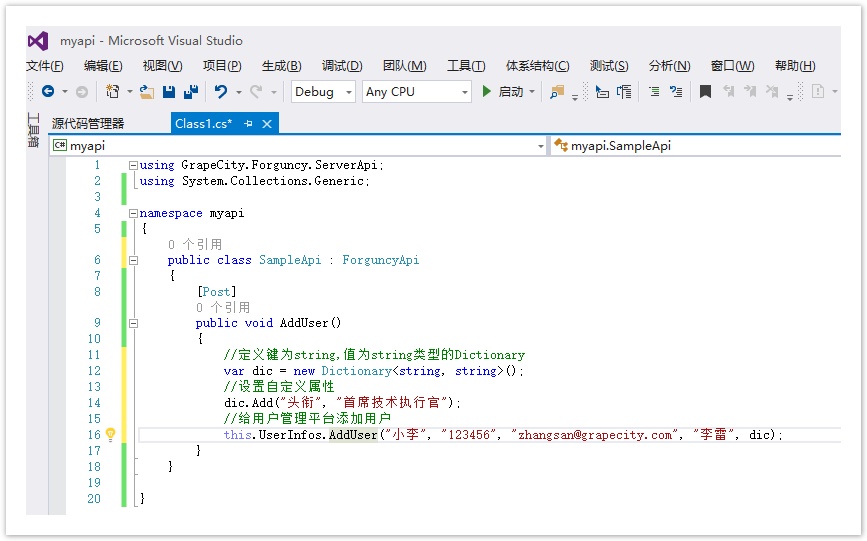Open the 分析(N) menu
This screenshot has height=541, width=867.
(670, 66)
